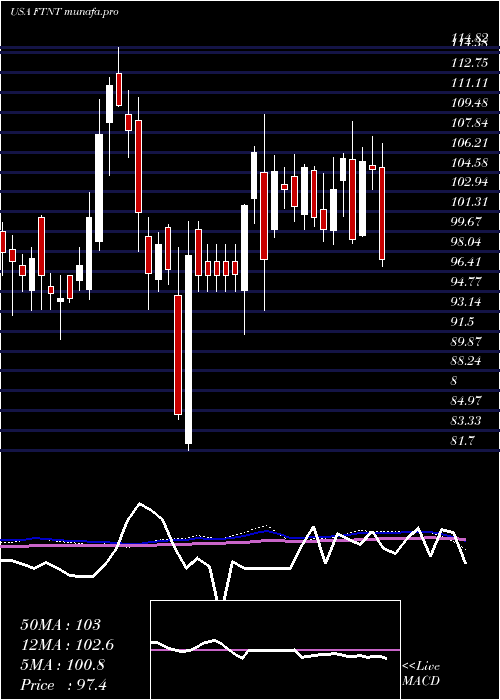Click the 'USA FTNT munafa.pro' chart title

65,12
